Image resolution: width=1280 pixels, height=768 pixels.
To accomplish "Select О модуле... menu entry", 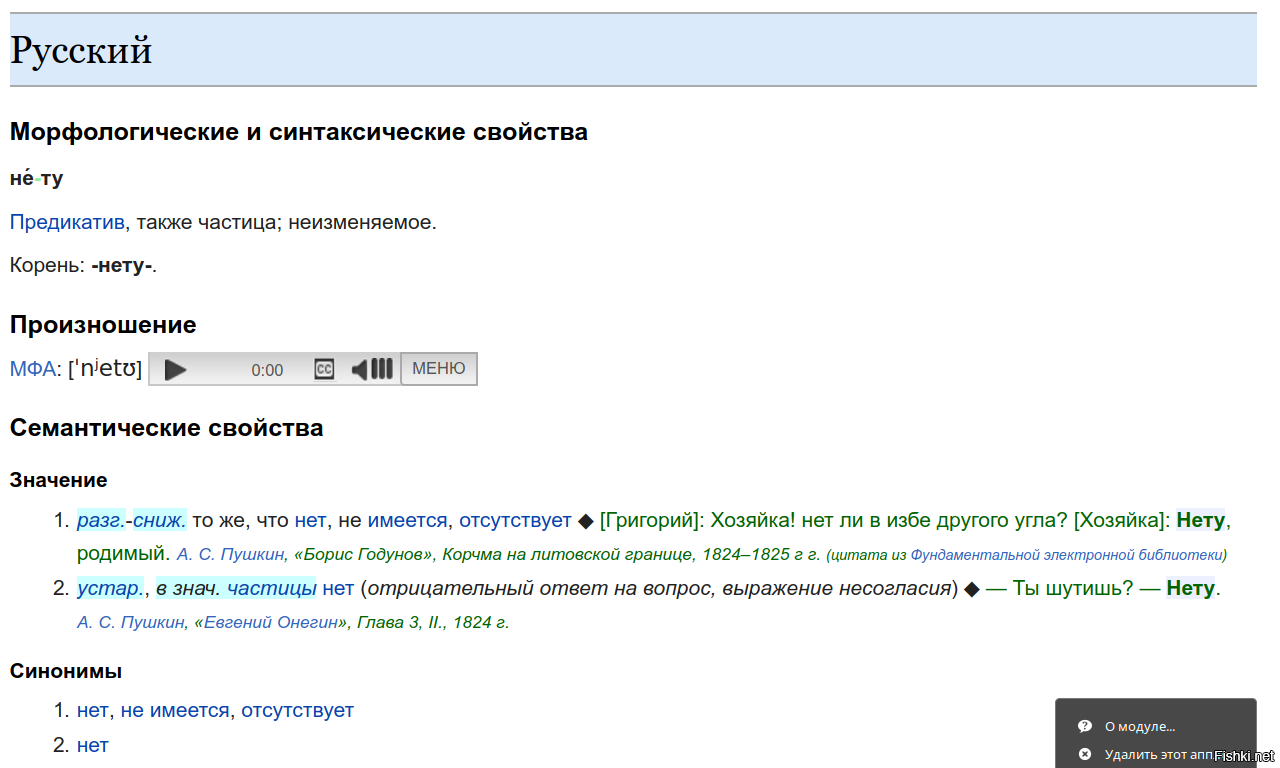I will pyautogui.click(x=1139, y=727).
